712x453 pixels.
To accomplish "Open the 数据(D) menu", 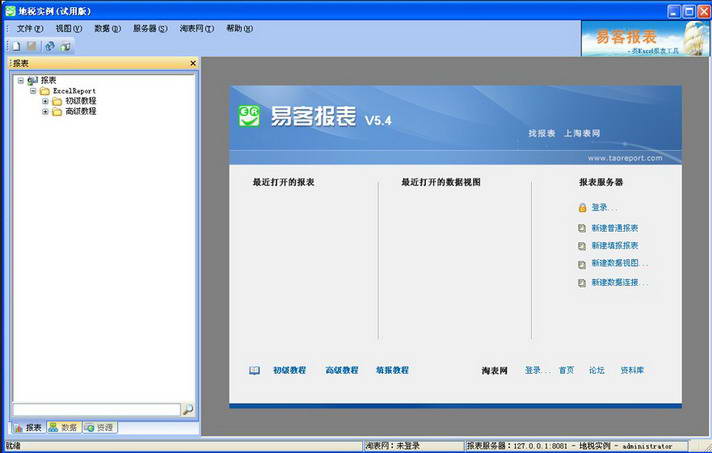I will (108, 29).
